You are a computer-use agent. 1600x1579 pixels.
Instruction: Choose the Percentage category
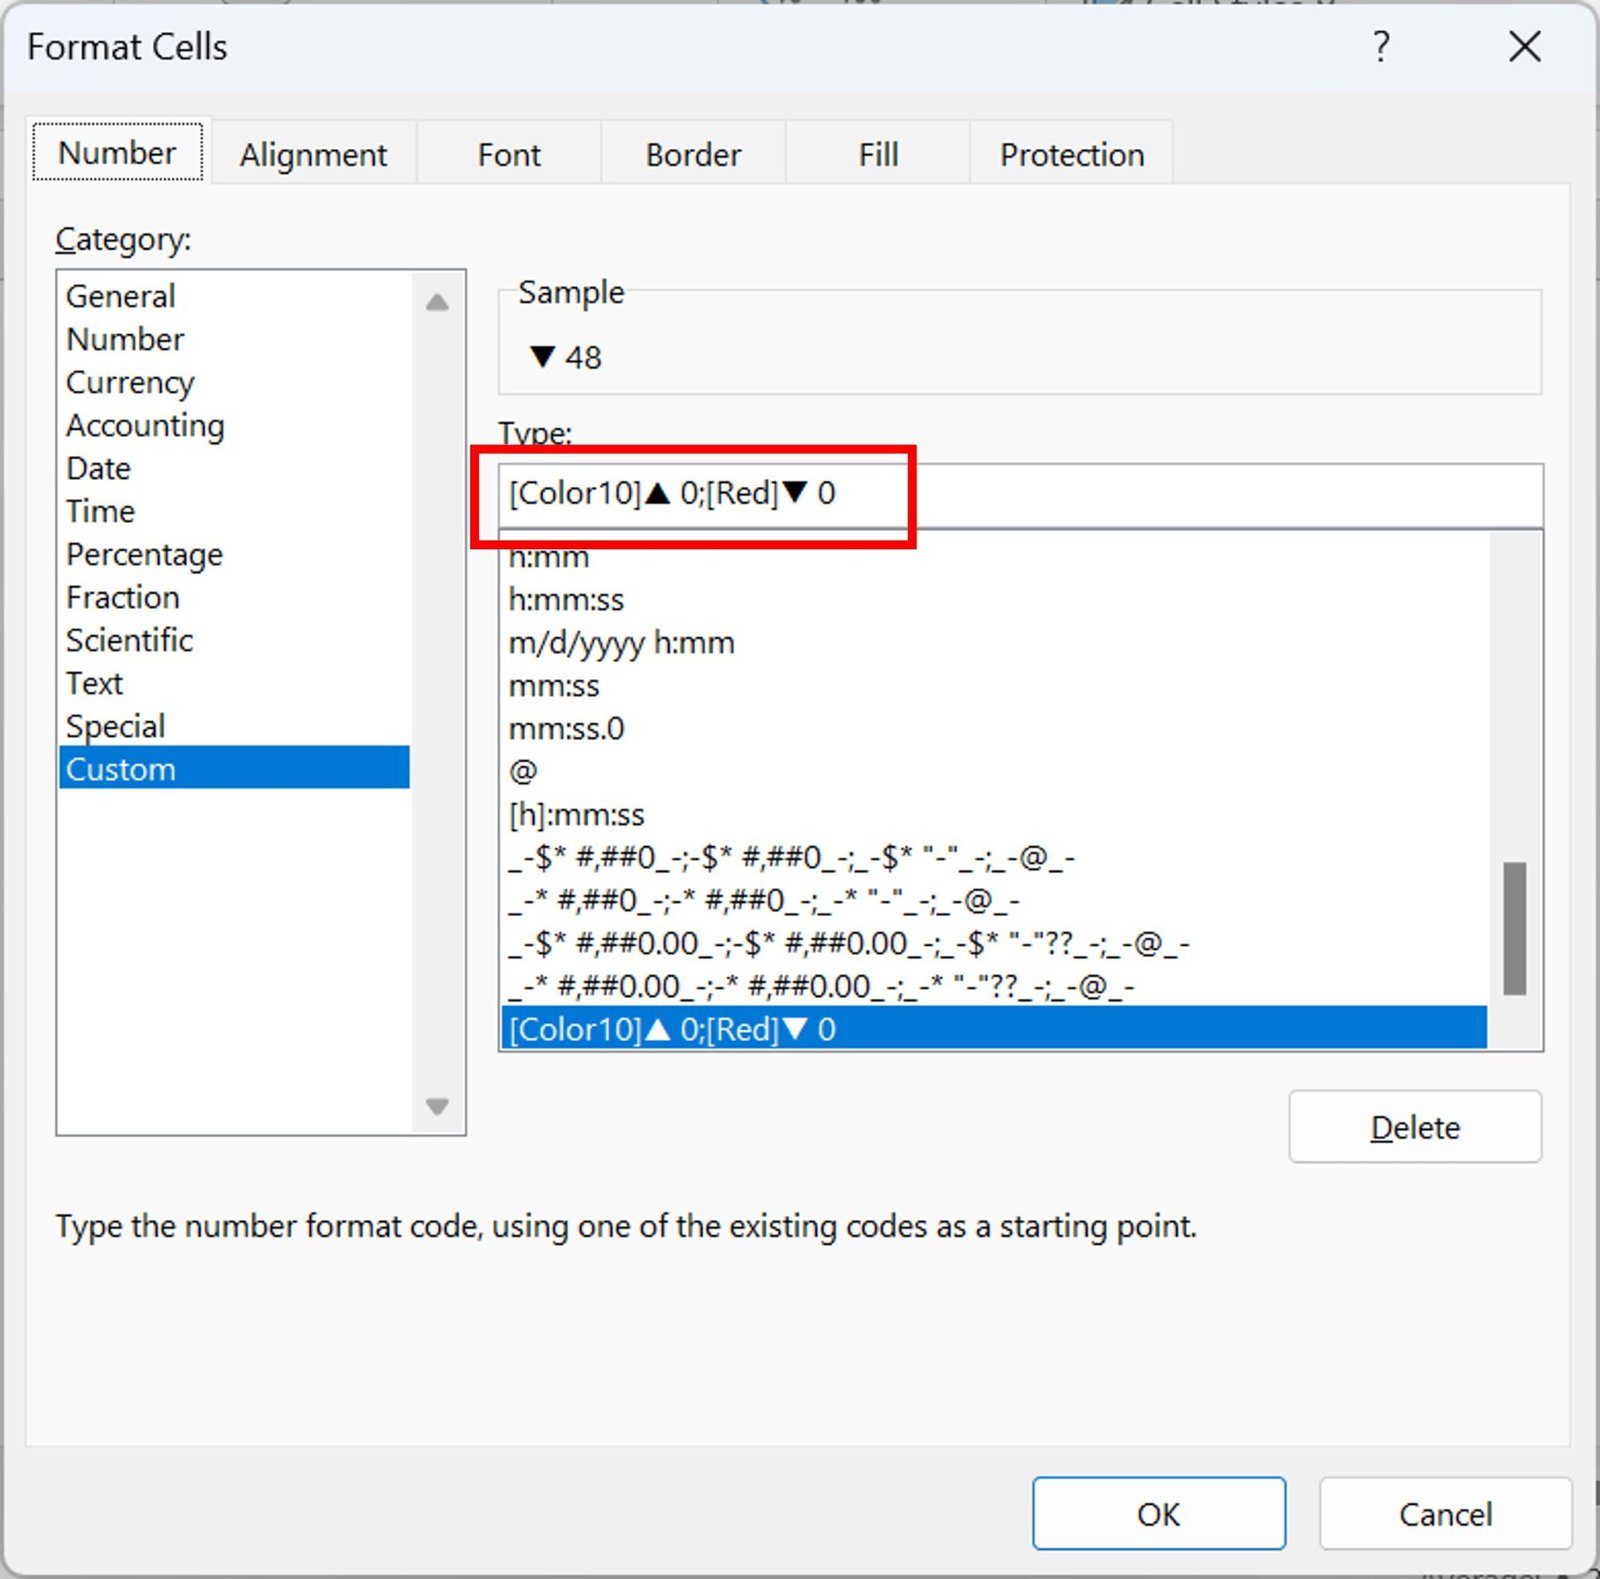(x=144, y=554)
